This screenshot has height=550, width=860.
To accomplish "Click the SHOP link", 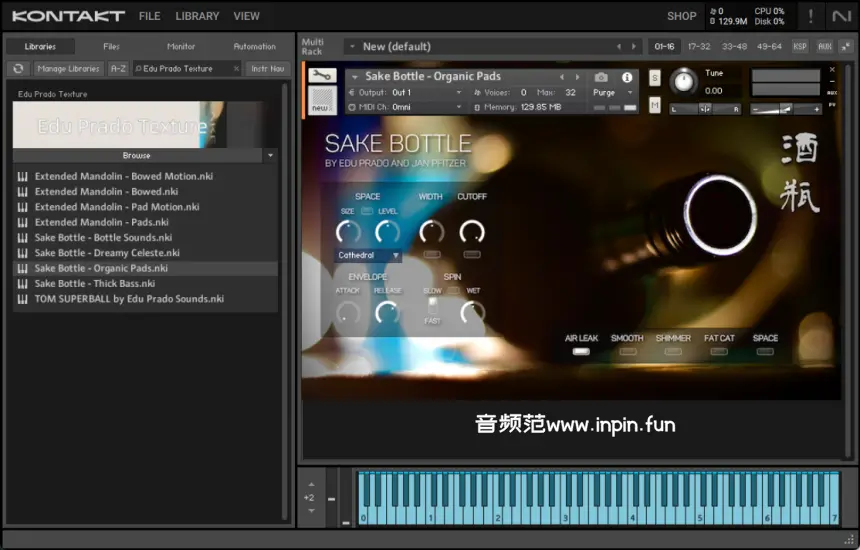I will click(681, 16).
